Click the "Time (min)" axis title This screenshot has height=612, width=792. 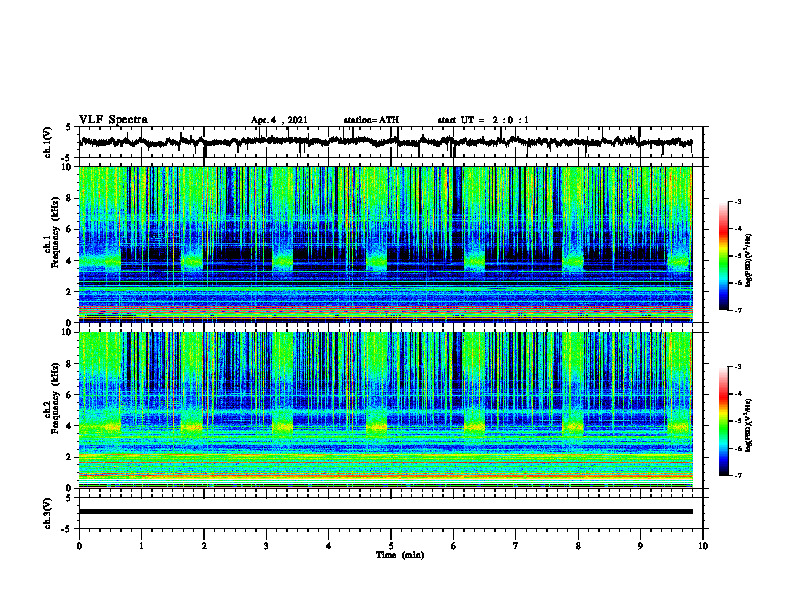point(400,555)
